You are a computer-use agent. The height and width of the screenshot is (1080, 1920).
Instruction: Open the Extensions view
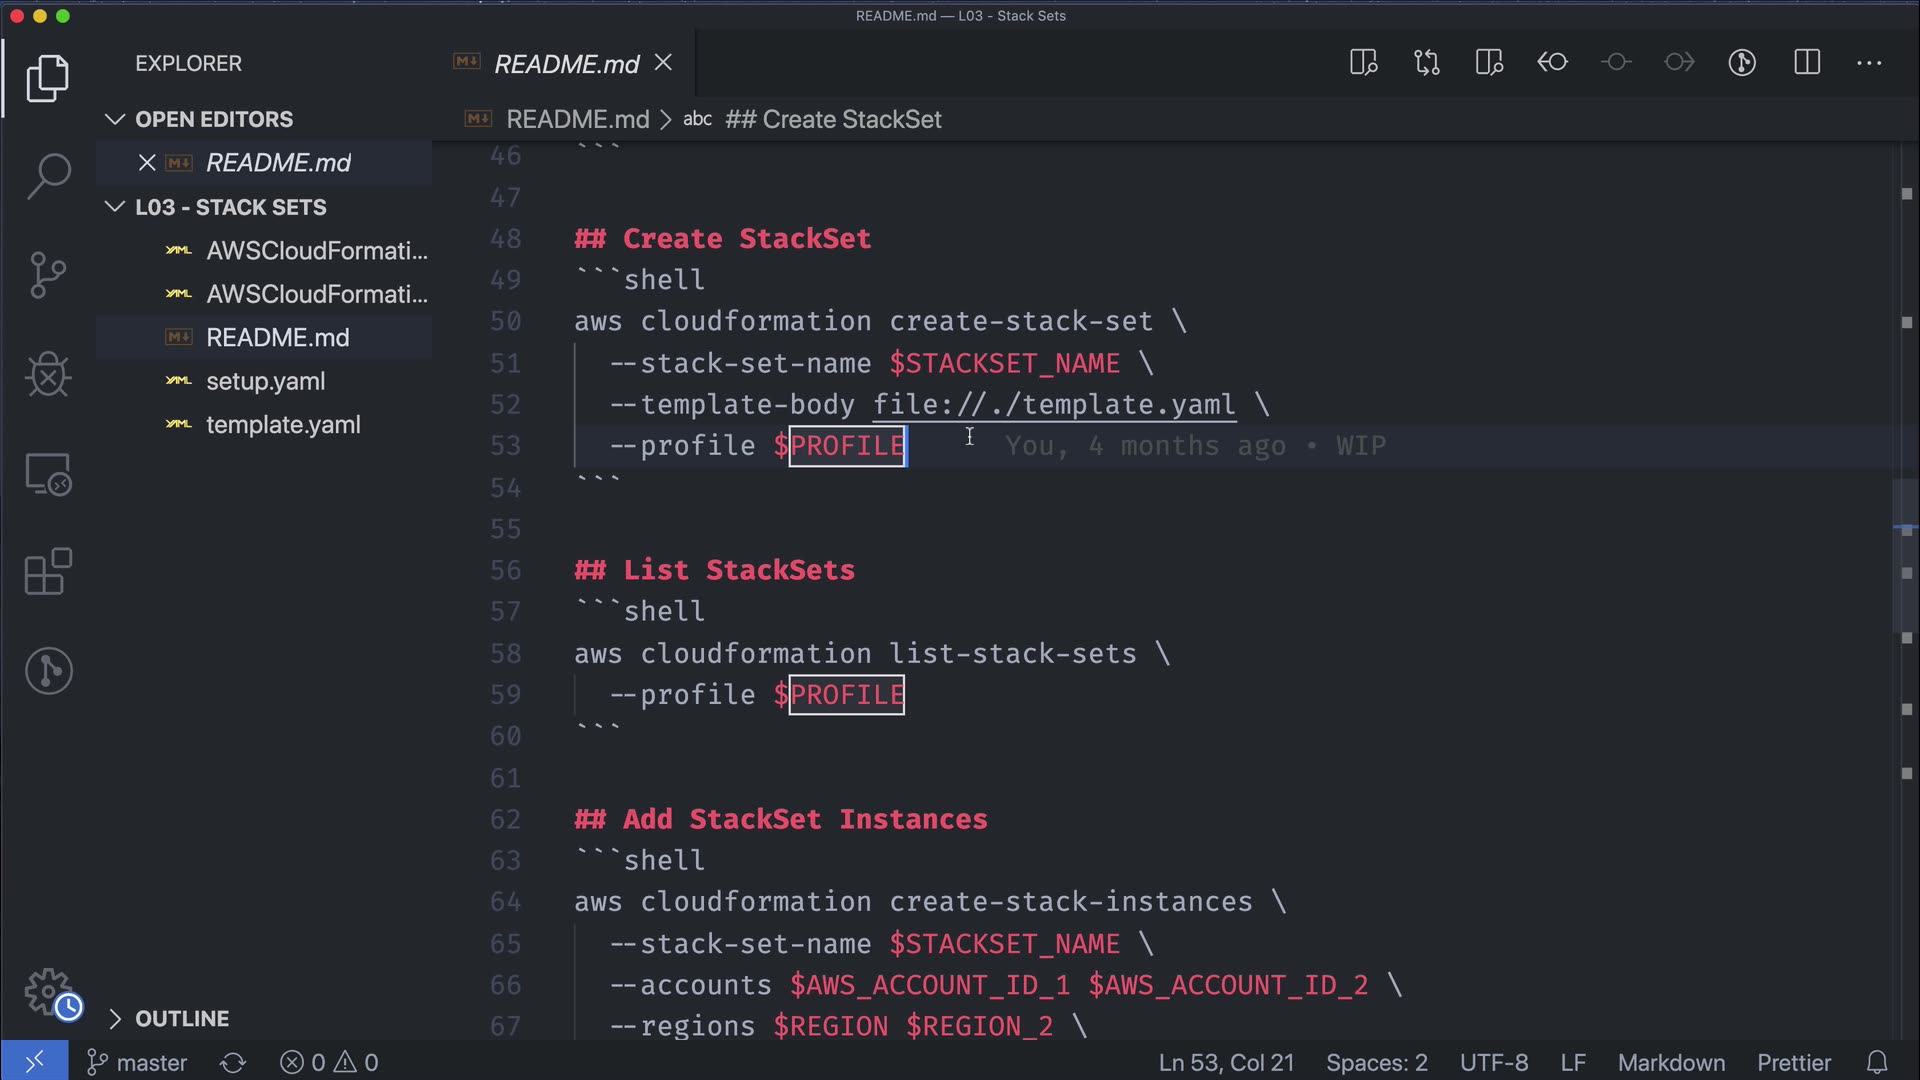coord(48,572)
